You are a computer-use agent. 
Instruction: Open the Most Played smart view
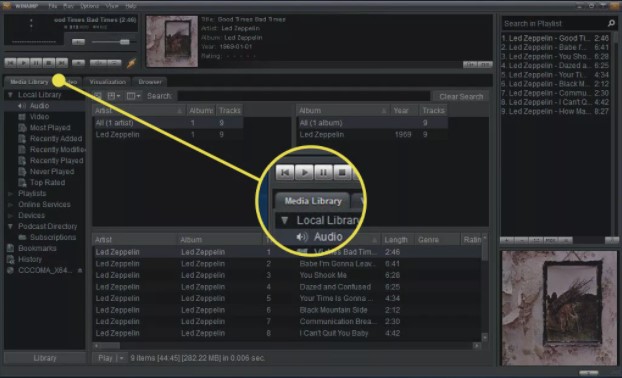click(x=50, y=128)
